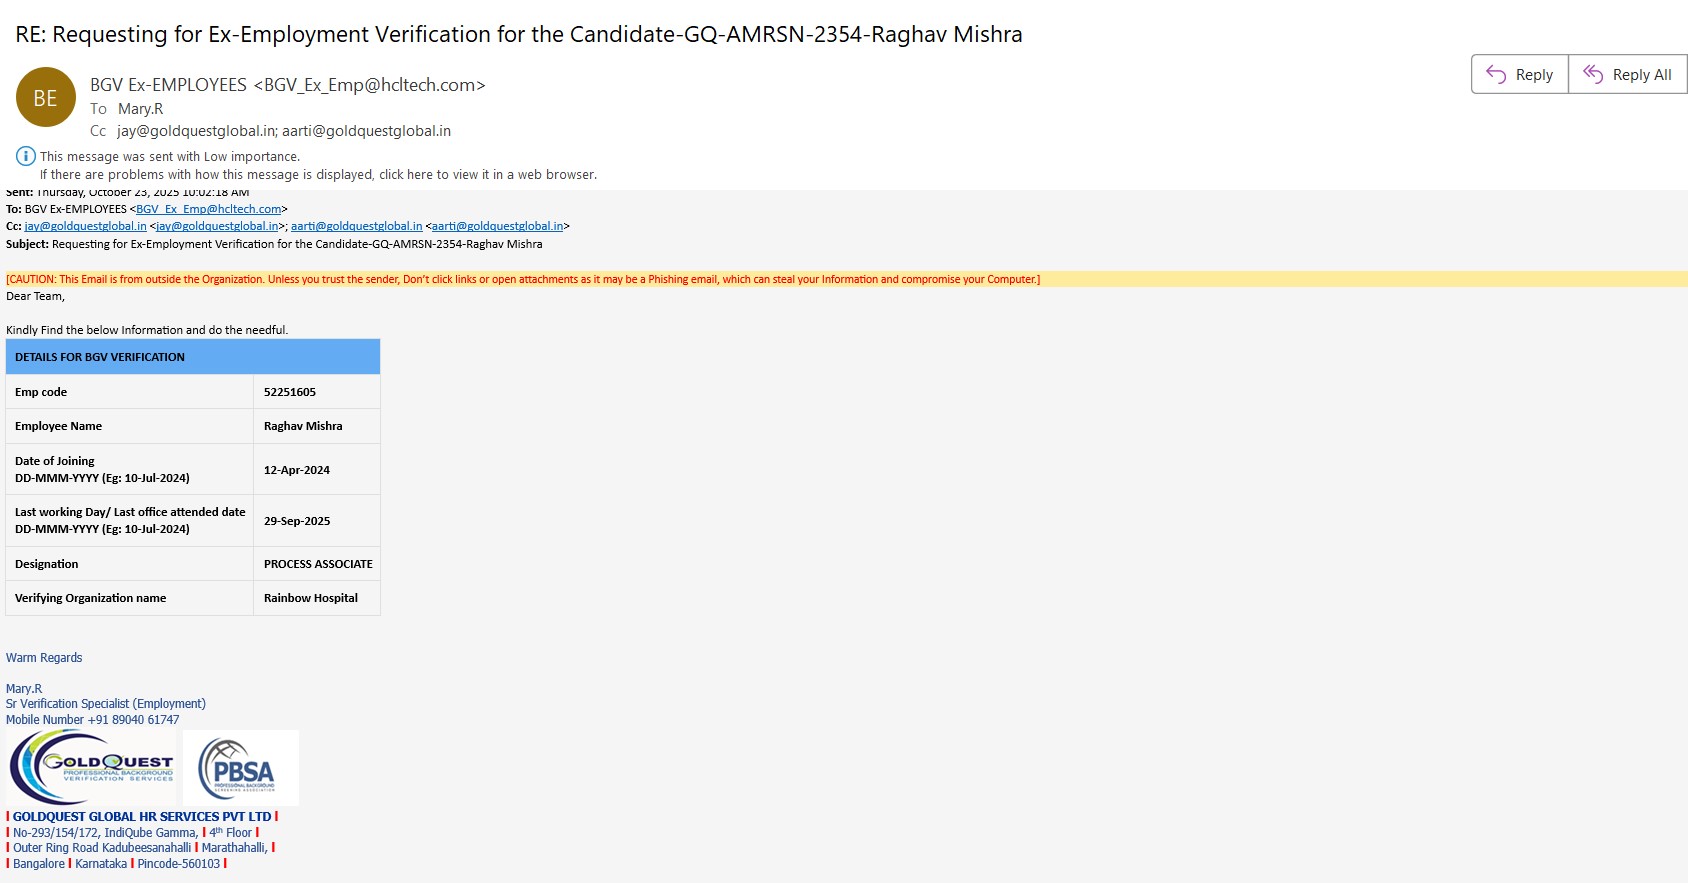Screen dimensions: 1688x883
Task: Click Raghav Mishra in Employee Name row
Action: (303, 426)
